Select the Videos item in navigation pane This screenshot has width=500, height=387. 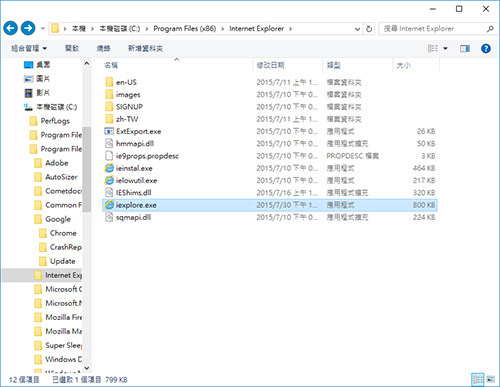[x=37, y=93]
